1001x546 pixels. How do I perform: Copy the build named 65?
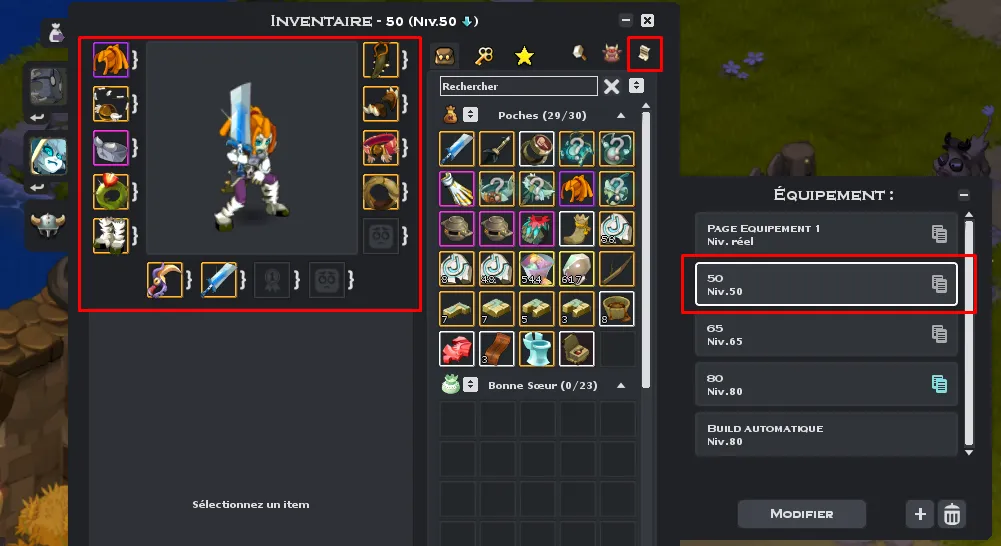pyautogui.click(x=939, y=334)
